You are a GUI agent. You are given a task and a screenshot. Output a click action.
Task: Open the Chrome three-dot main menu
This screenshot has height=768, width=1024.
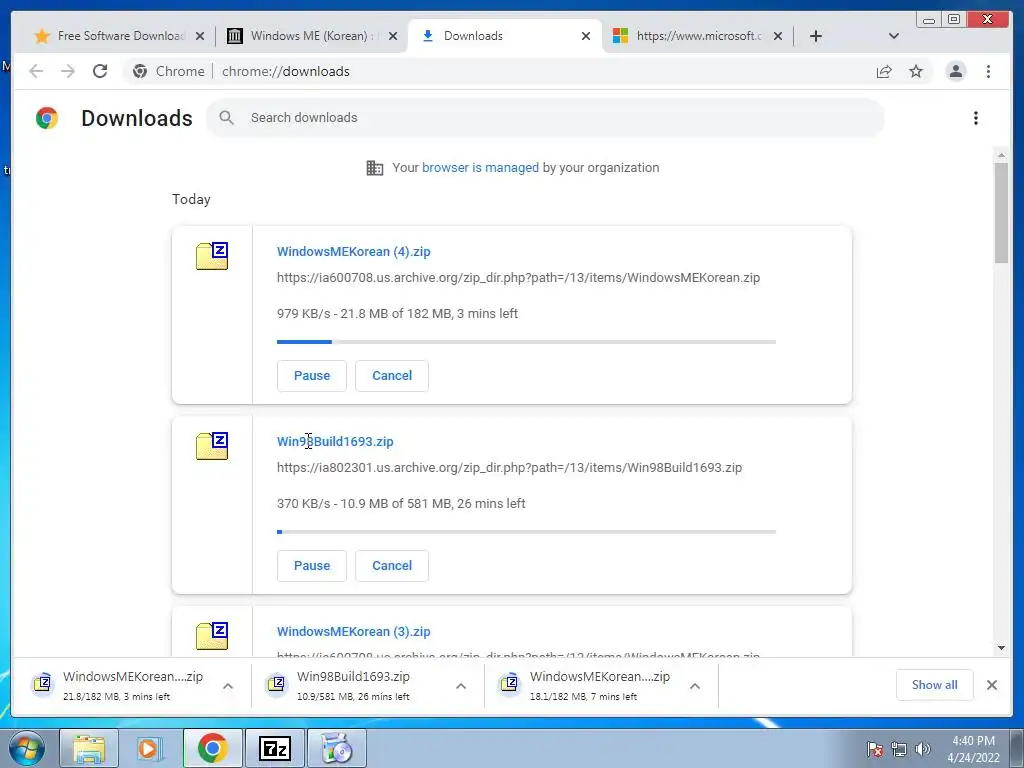click(x=988, y=71)
